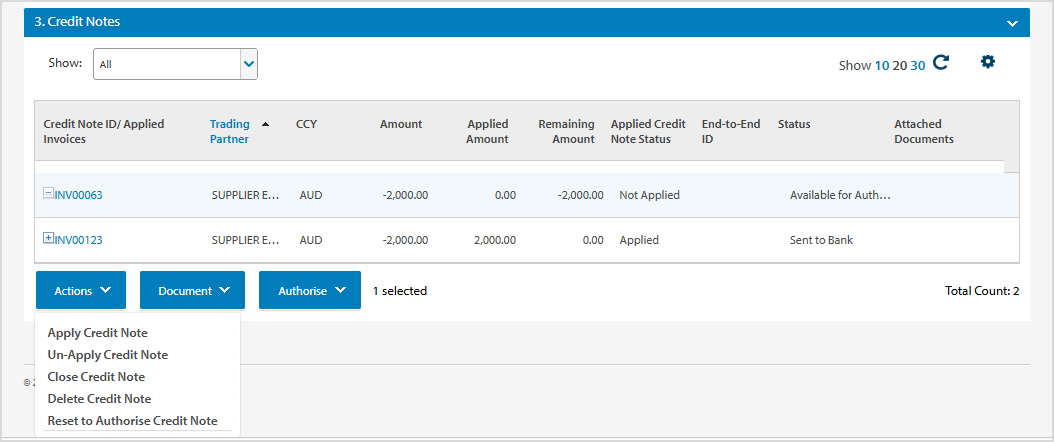Viewport: 1054px width, 442px height.
Task: Click the Available for Auth… status cell
Action: point(840,195)
